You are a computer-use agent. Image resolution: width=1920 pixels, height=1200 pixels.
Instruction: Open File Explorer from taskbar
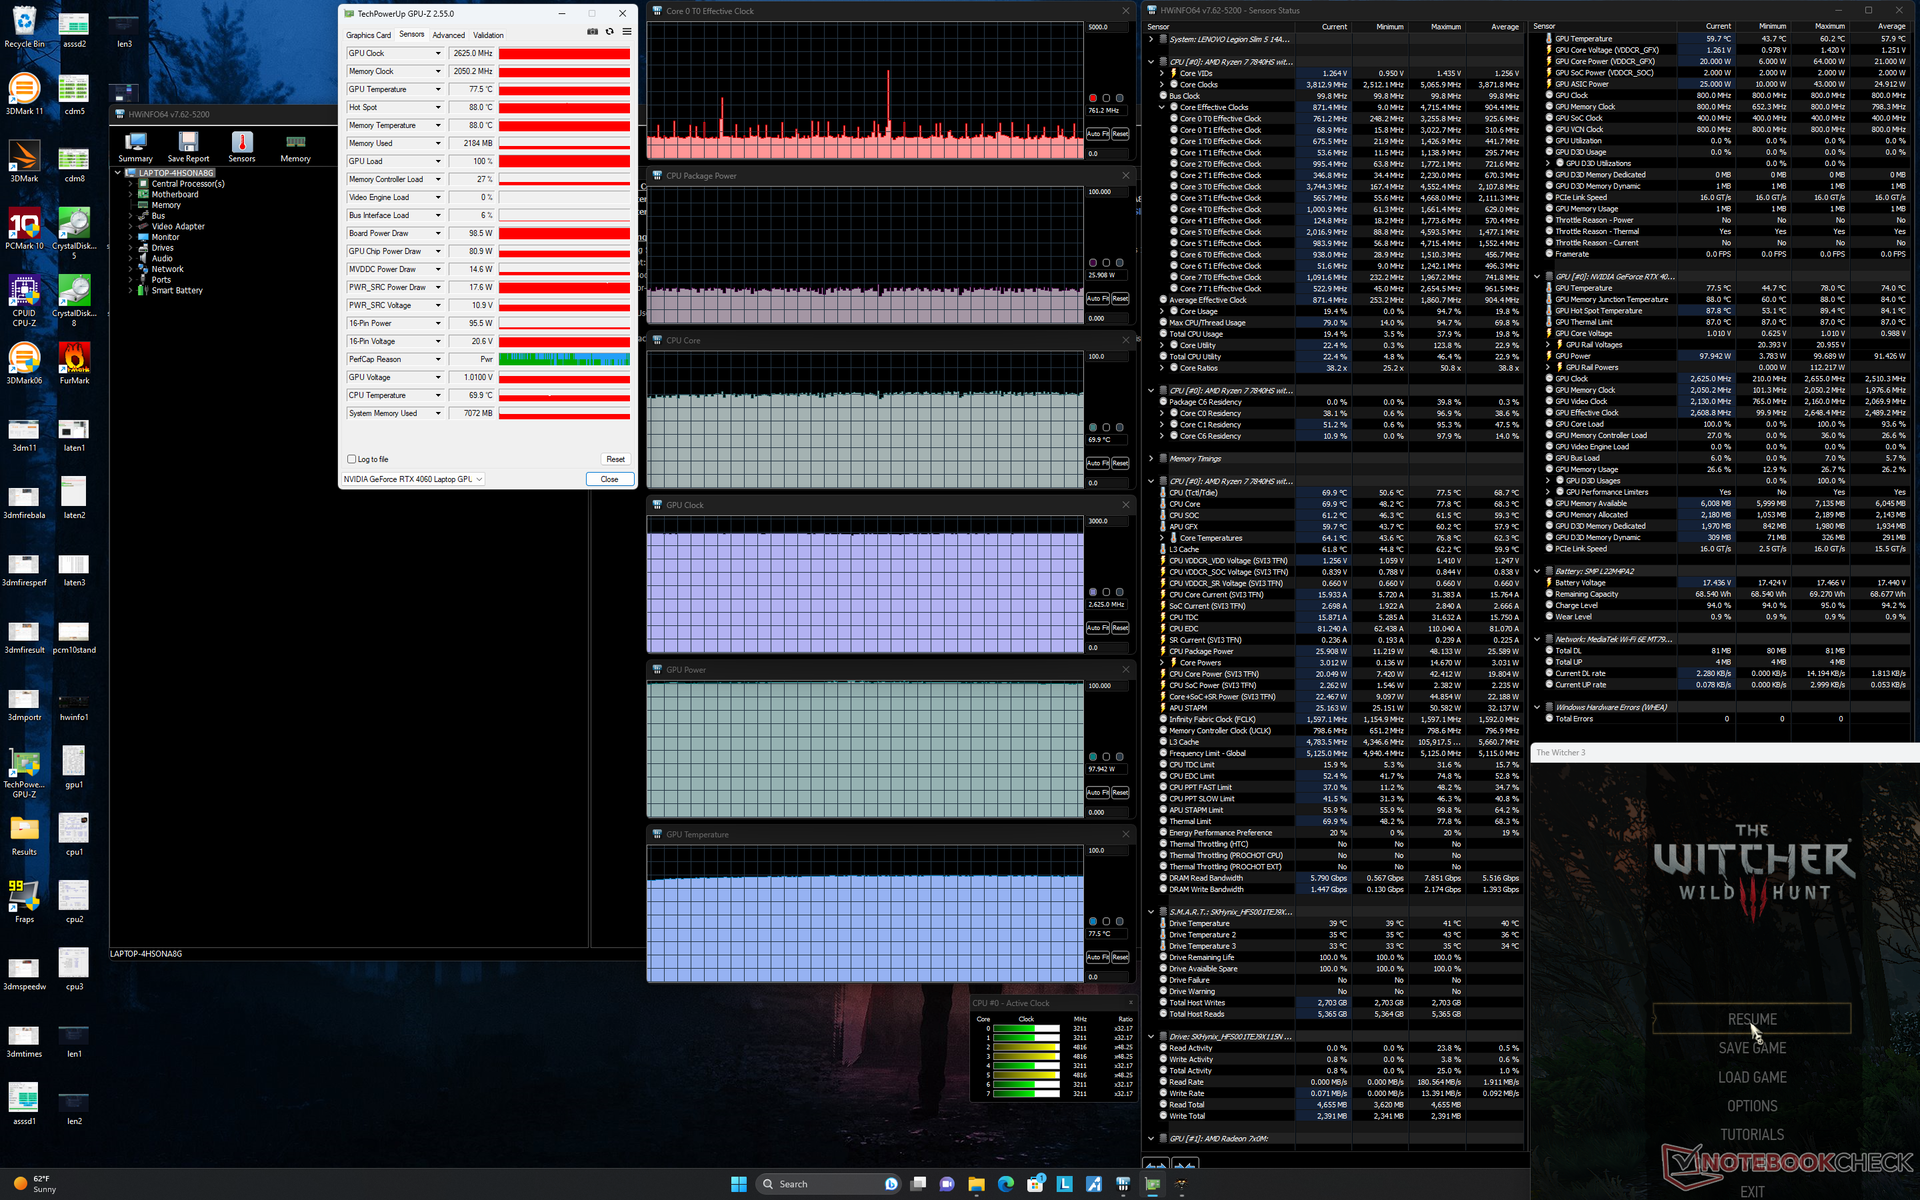[x=976, y=1184]
